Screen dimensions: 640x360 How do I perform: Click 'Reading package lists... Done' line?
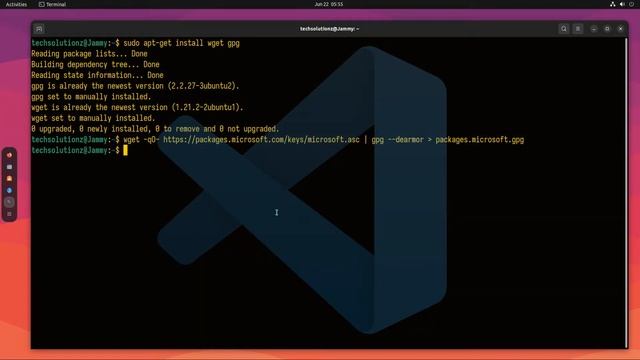[89, 54]
